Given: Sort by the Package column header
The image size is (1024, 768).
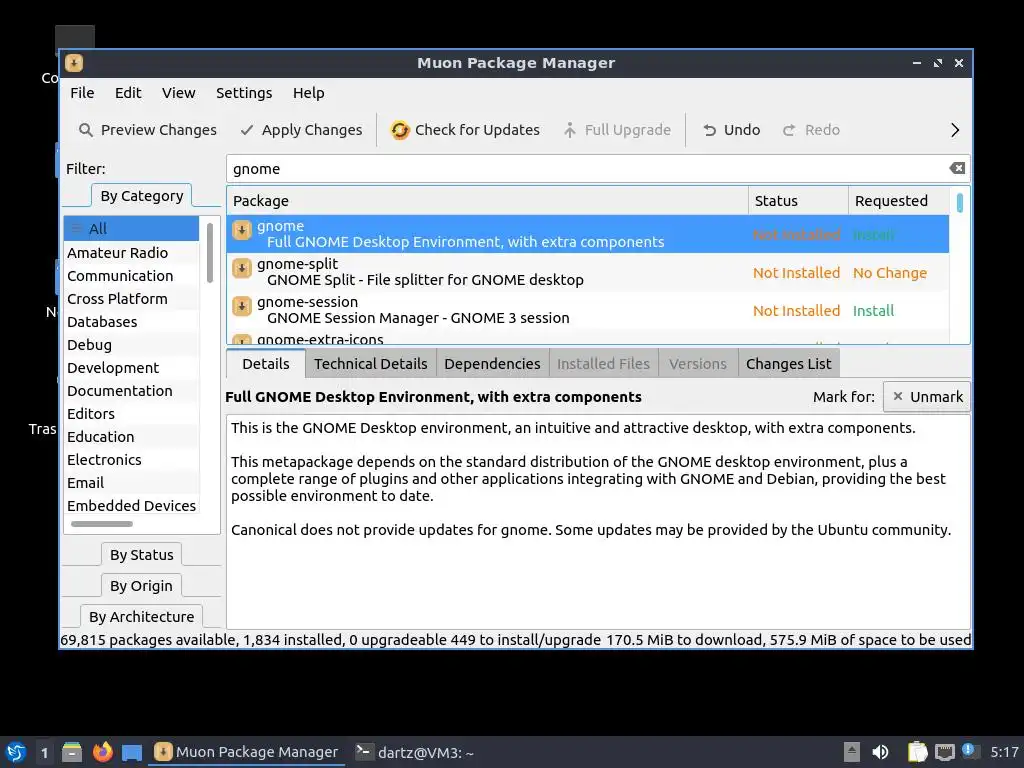Looking at the screenshot, I should (487, 200).
